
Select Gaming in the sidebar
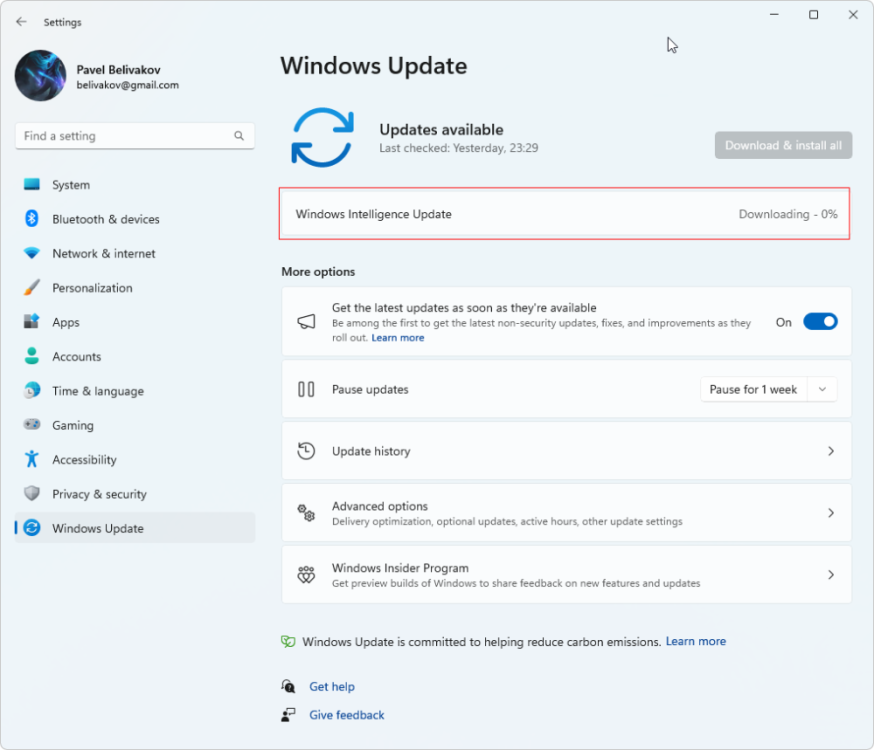coord(135,425)
